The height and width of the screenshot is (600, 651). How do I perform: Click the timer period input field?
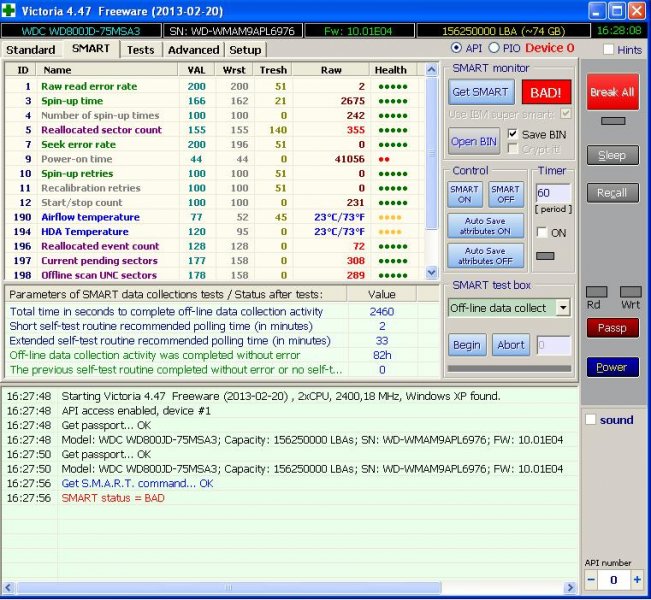point(553,192)
